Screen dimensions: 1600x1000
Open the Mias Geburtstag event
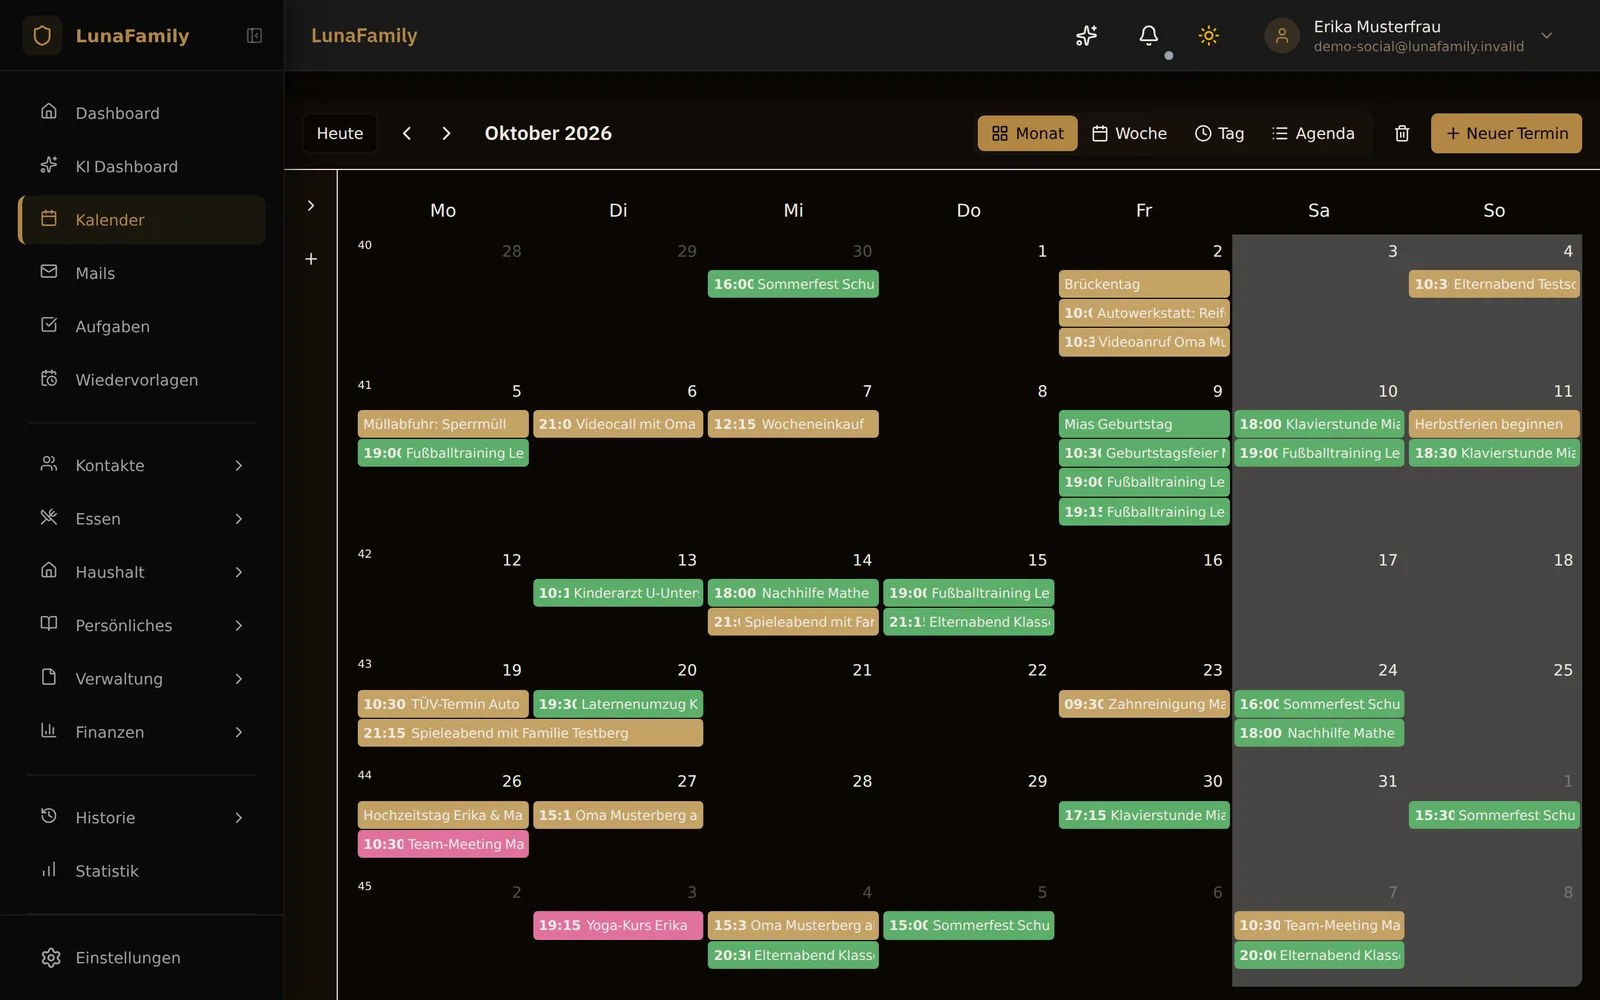pyautogui.click(x=1144, y=424)
